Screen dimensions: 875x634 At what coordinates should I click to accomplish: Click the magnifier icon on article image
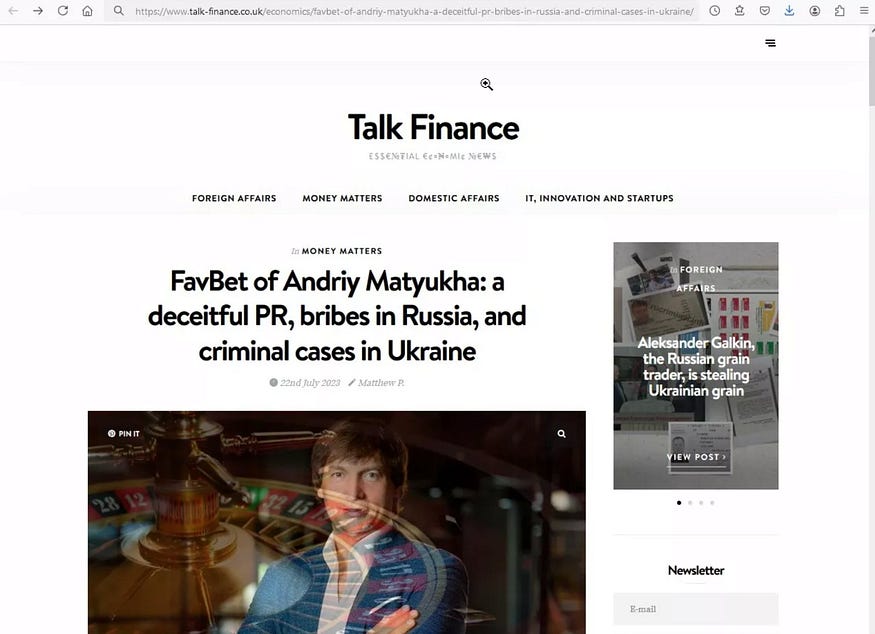pos(561,434)
